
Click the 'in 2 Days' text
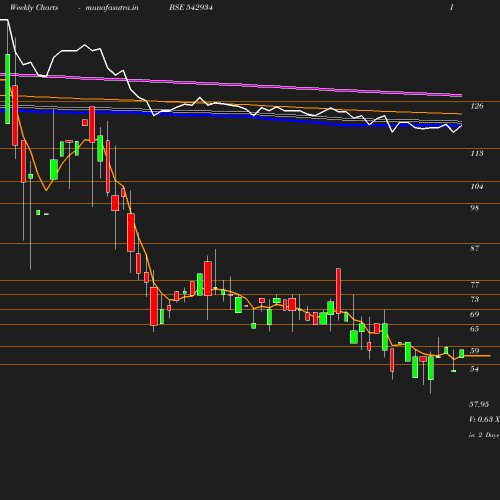(484, 435)
